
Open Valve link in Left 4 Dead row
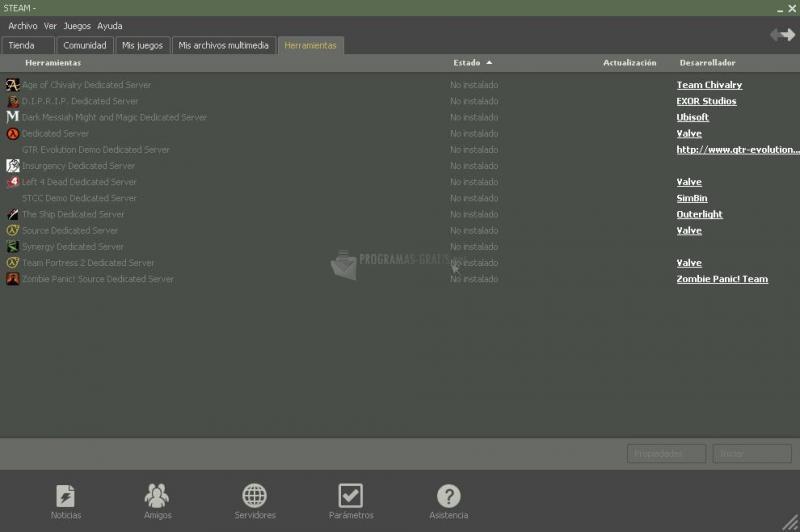689,182
